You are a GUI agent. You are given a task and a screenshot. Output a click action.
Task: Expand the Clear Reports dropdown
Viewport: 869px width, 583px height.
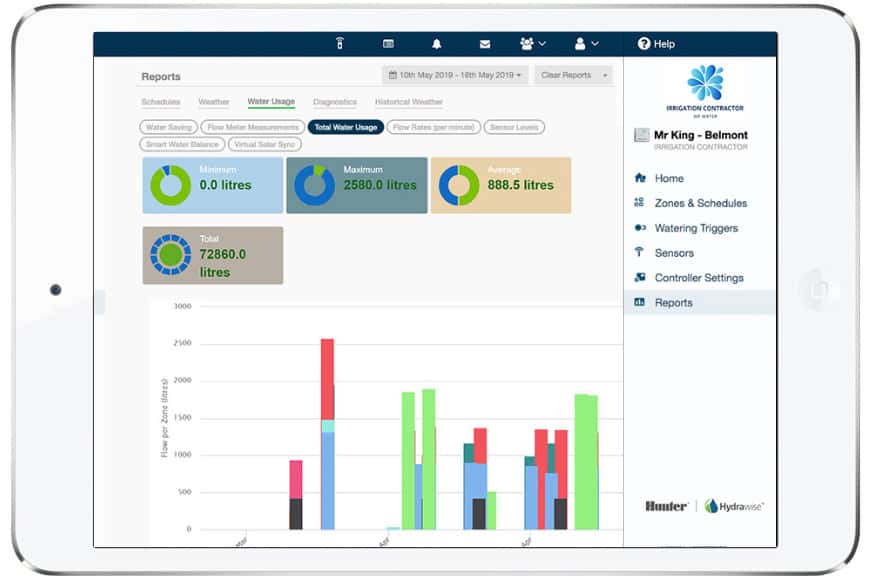573,75
